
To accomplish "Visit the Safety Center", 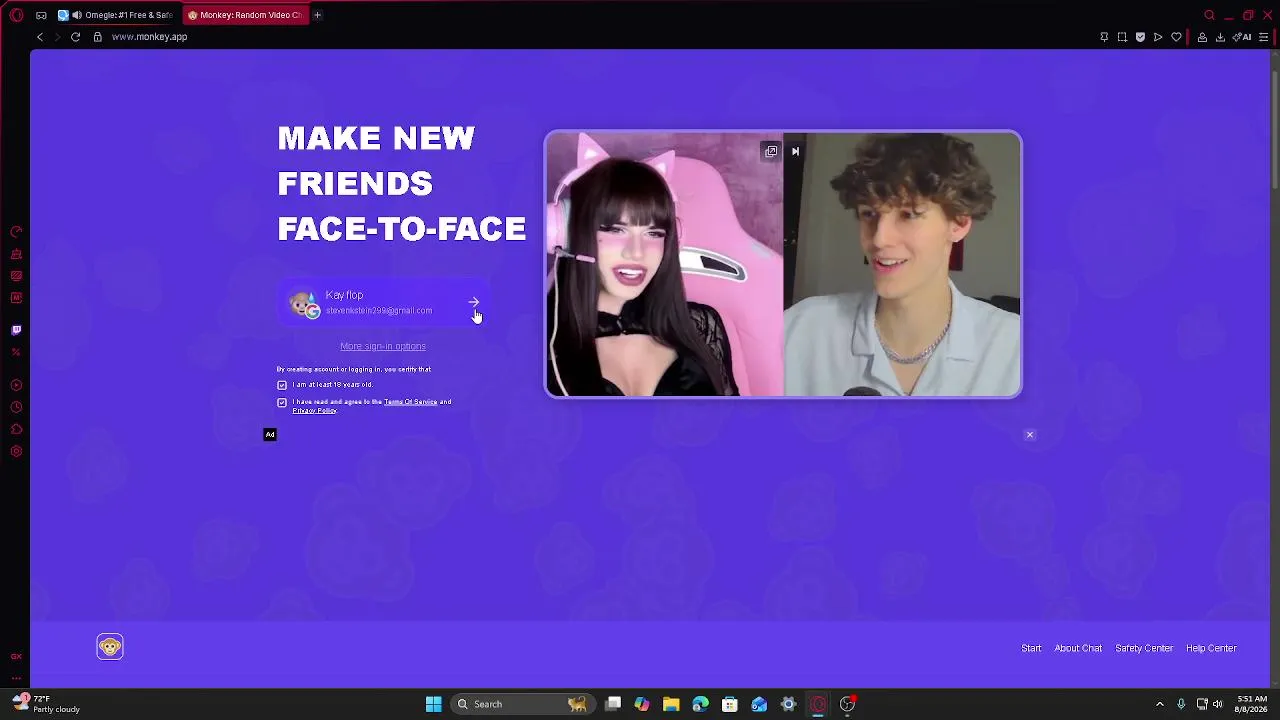I will point(1144,648).
